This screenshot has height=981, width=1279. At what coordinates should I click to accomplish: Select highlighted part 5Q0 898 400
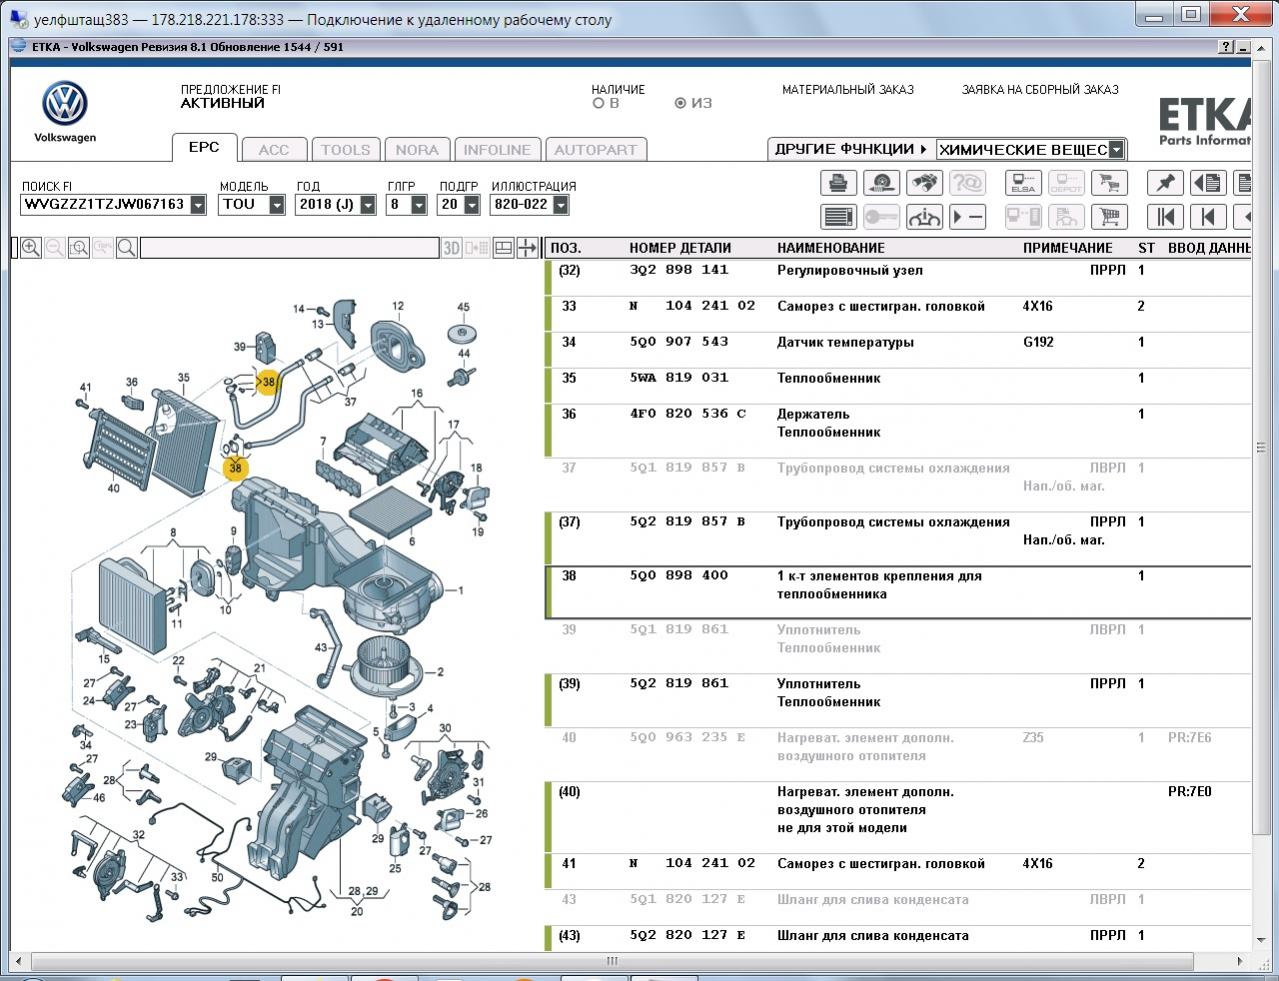coord(679,576)
